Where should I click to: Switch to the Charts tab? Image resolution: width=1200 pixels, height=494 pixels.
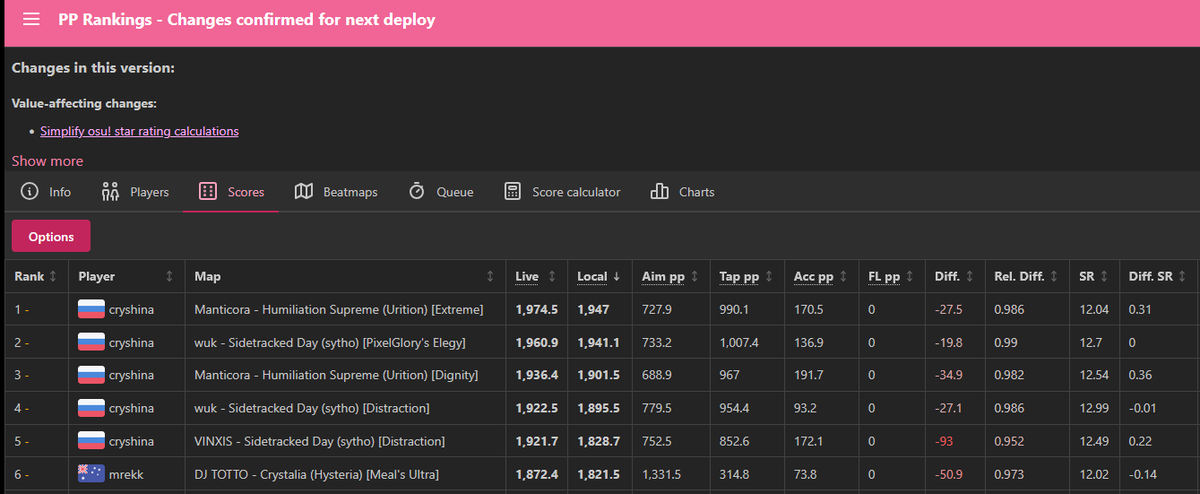tap(682, 191)
